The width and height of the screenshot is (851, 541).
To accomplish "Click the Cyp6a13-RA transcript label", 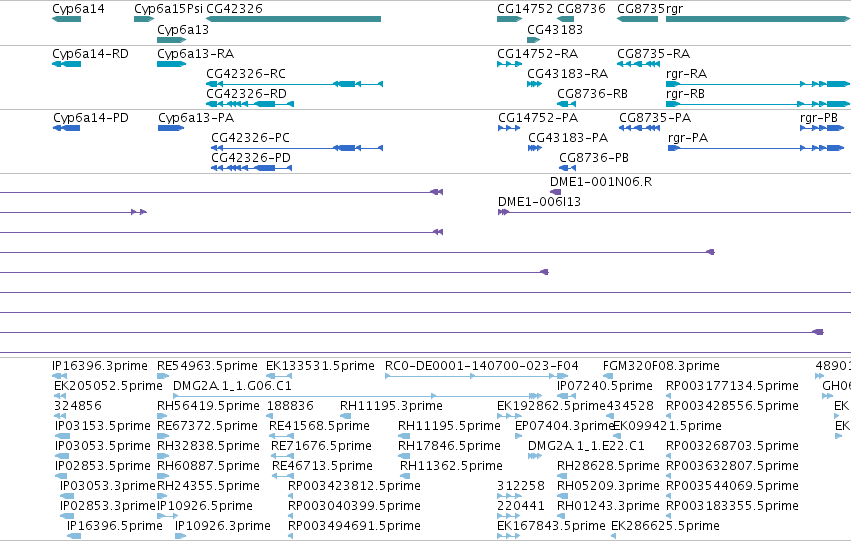I will (x=195, y=54).
